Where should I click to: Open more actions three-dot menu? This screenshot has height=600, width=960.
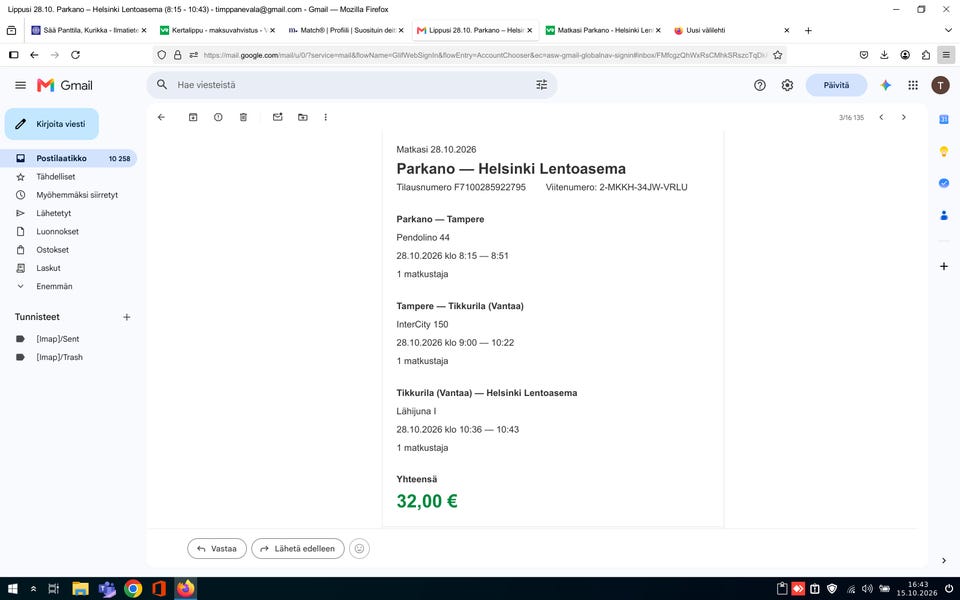click(326, 117)
